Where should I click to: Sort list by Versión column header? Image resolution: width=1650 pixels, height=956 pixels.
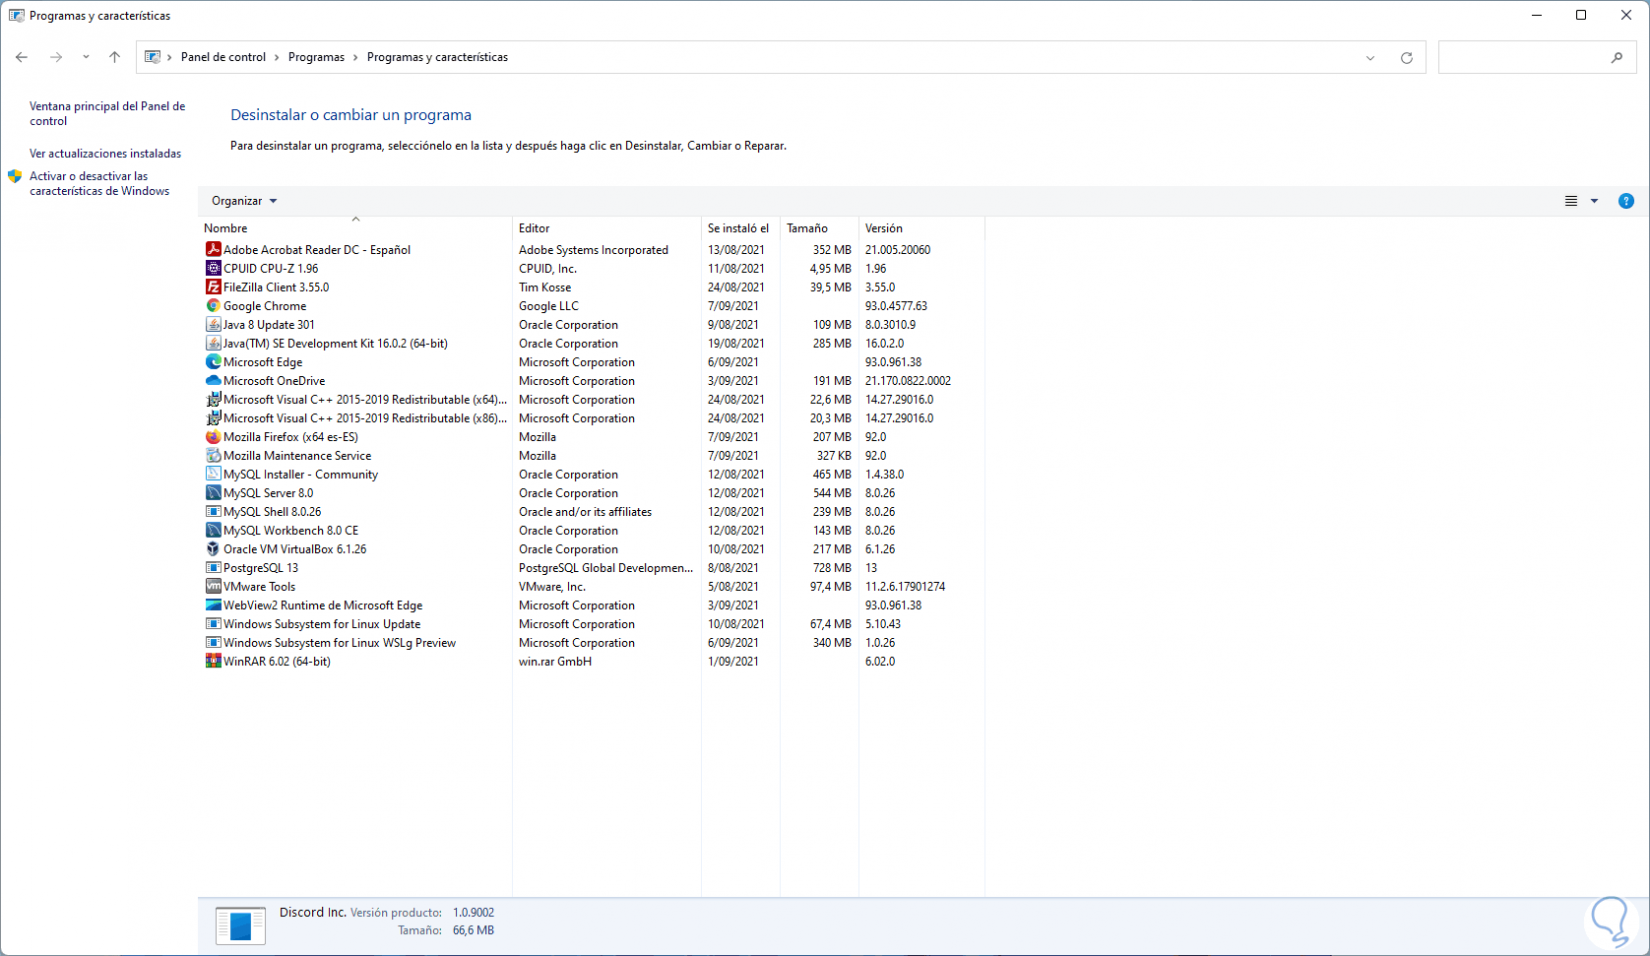pos(921,228)
